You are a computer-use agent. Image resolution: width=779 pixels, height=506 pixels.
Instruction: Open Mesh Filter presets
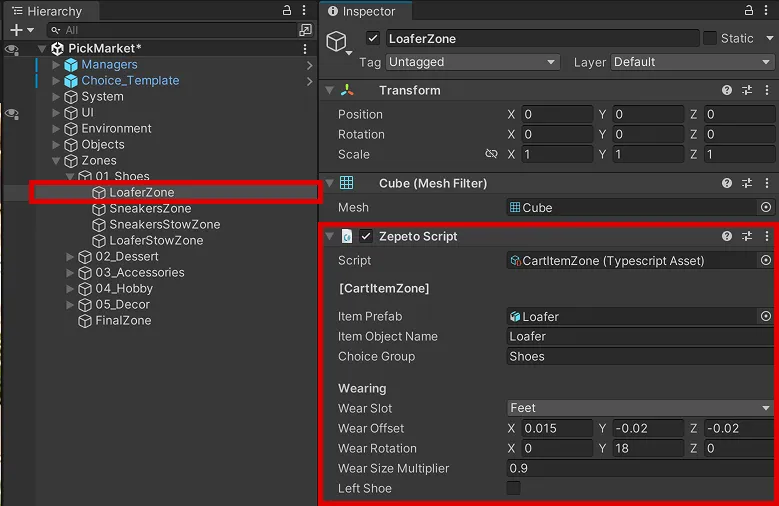click(x=747, y=183)
